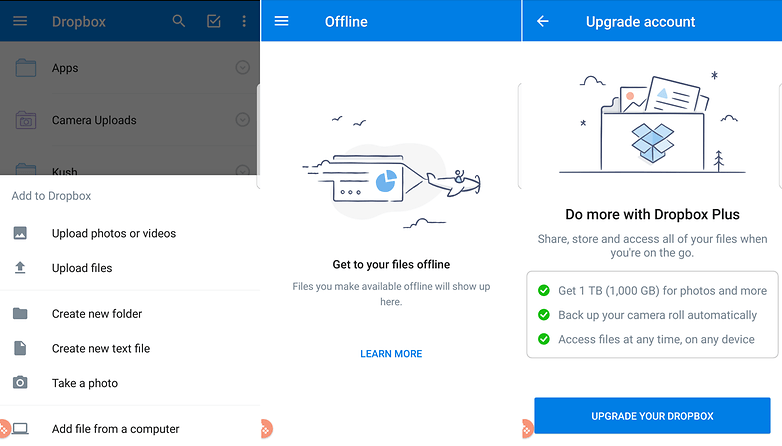
Task: Select the 'Get 1 TB (1,000 GB) for photos' text
Action: pyautogui.click(x=662, y=290)
